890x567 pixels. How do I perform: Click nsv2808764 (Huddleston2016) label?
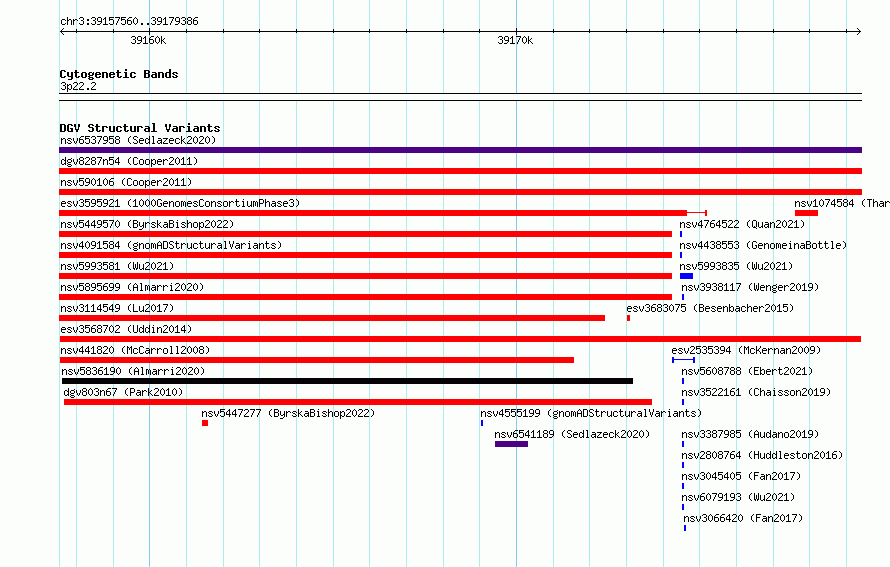coord(762,455)
